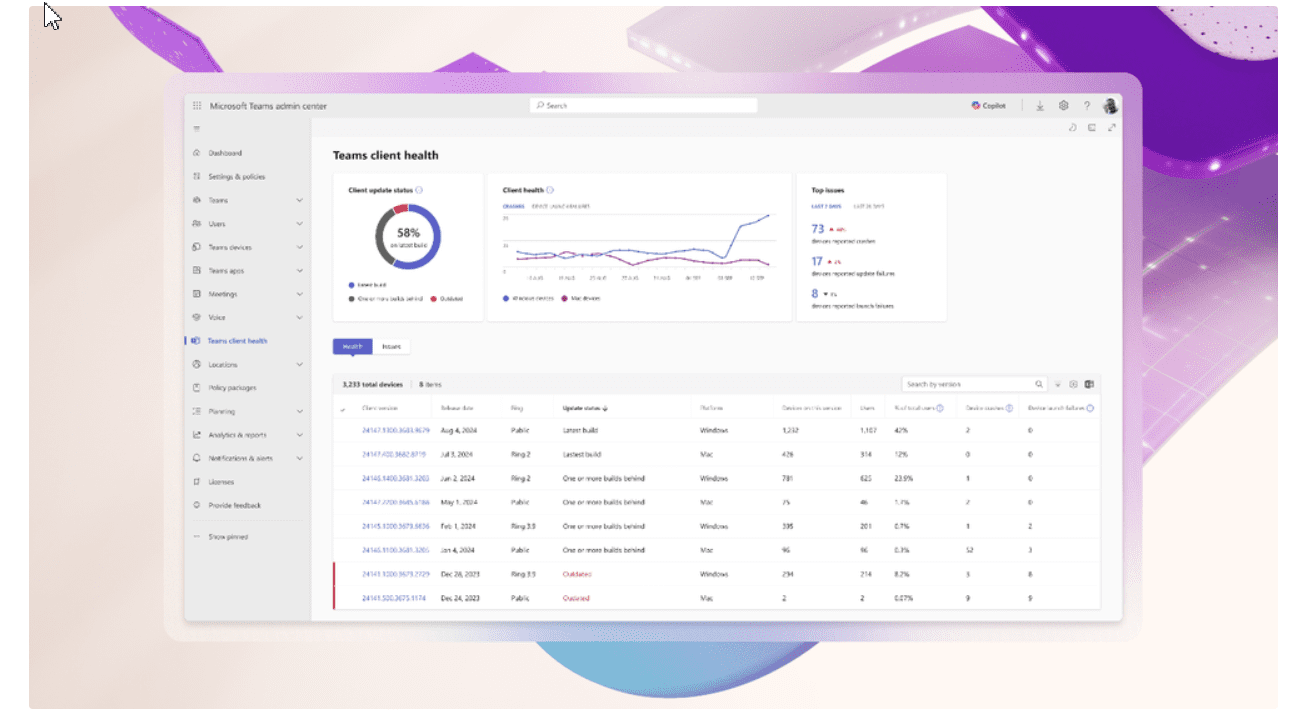Expand the Analytics & reports chevron
Viewport: 1298px width, 718px height.
point(300,435)
